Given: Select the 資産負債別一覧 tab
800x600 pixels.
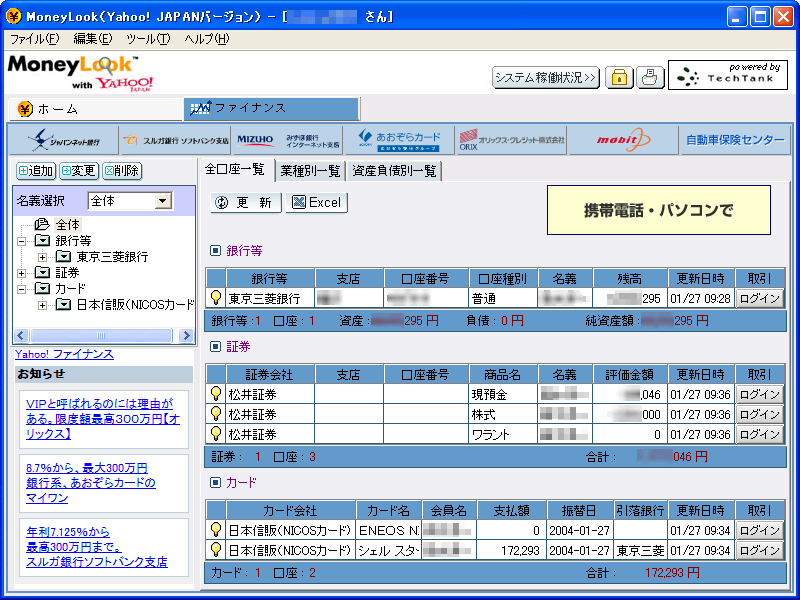Looking at the screenshot, I should pos(394,170).
